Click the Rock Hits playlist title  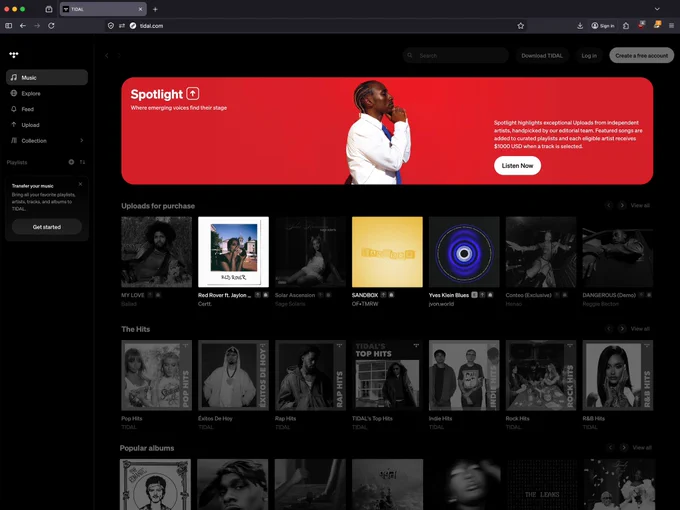[517, 418]
